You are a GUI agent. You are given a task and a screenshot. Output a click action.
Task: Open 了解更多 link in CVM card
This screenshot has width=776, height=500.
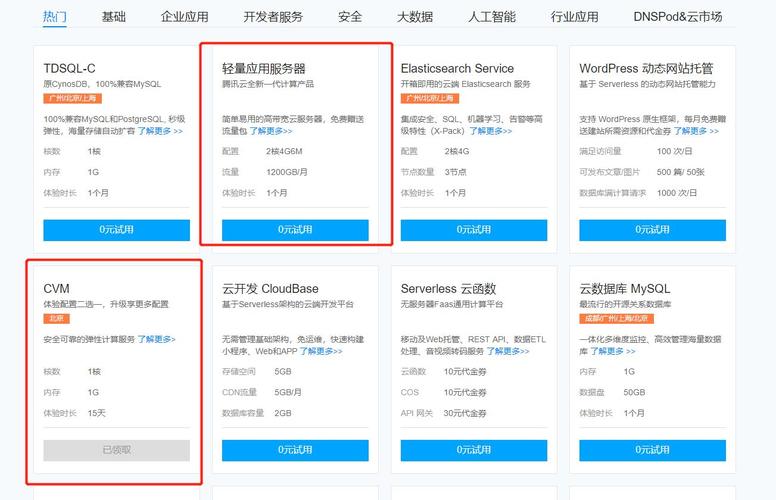156,340
